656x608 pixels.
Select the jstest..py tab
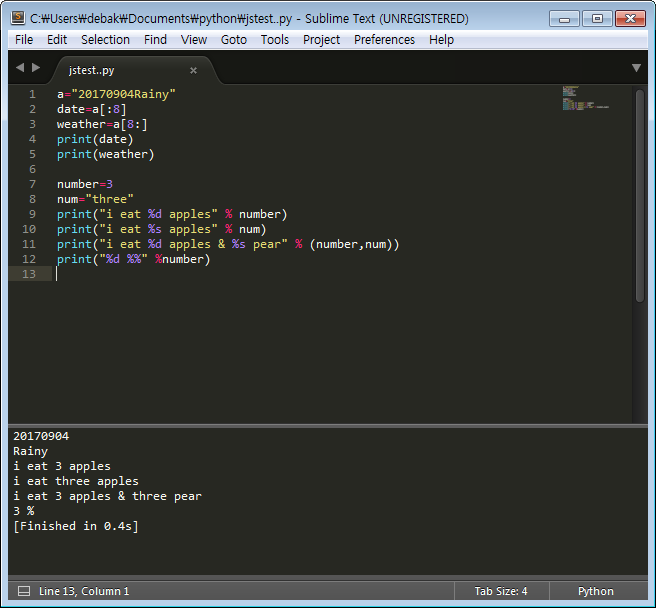click(133, 70)
